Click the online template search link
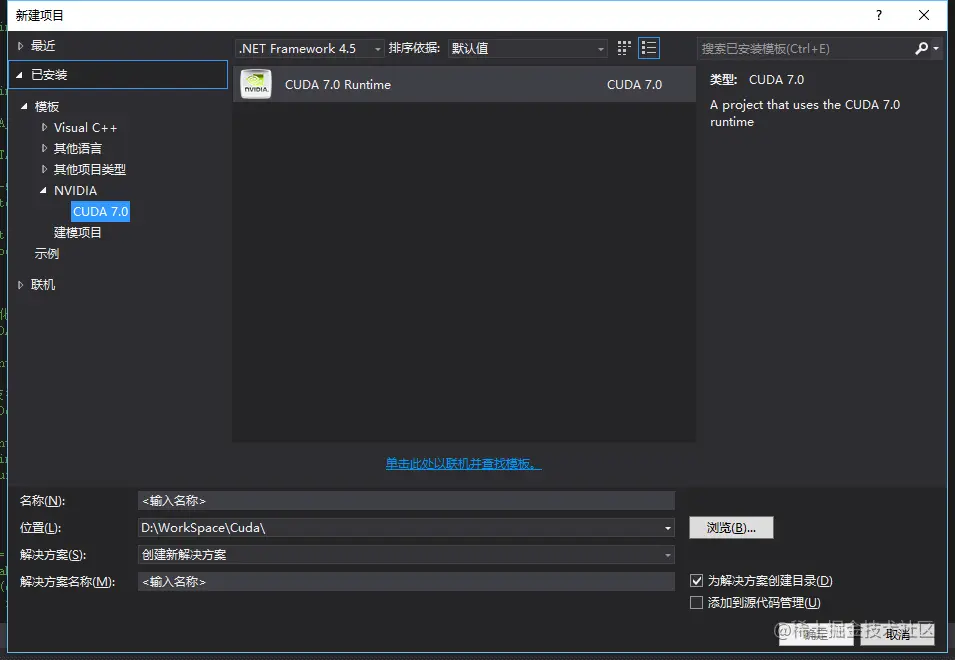 pyautogui.click(x=463, y=464)
